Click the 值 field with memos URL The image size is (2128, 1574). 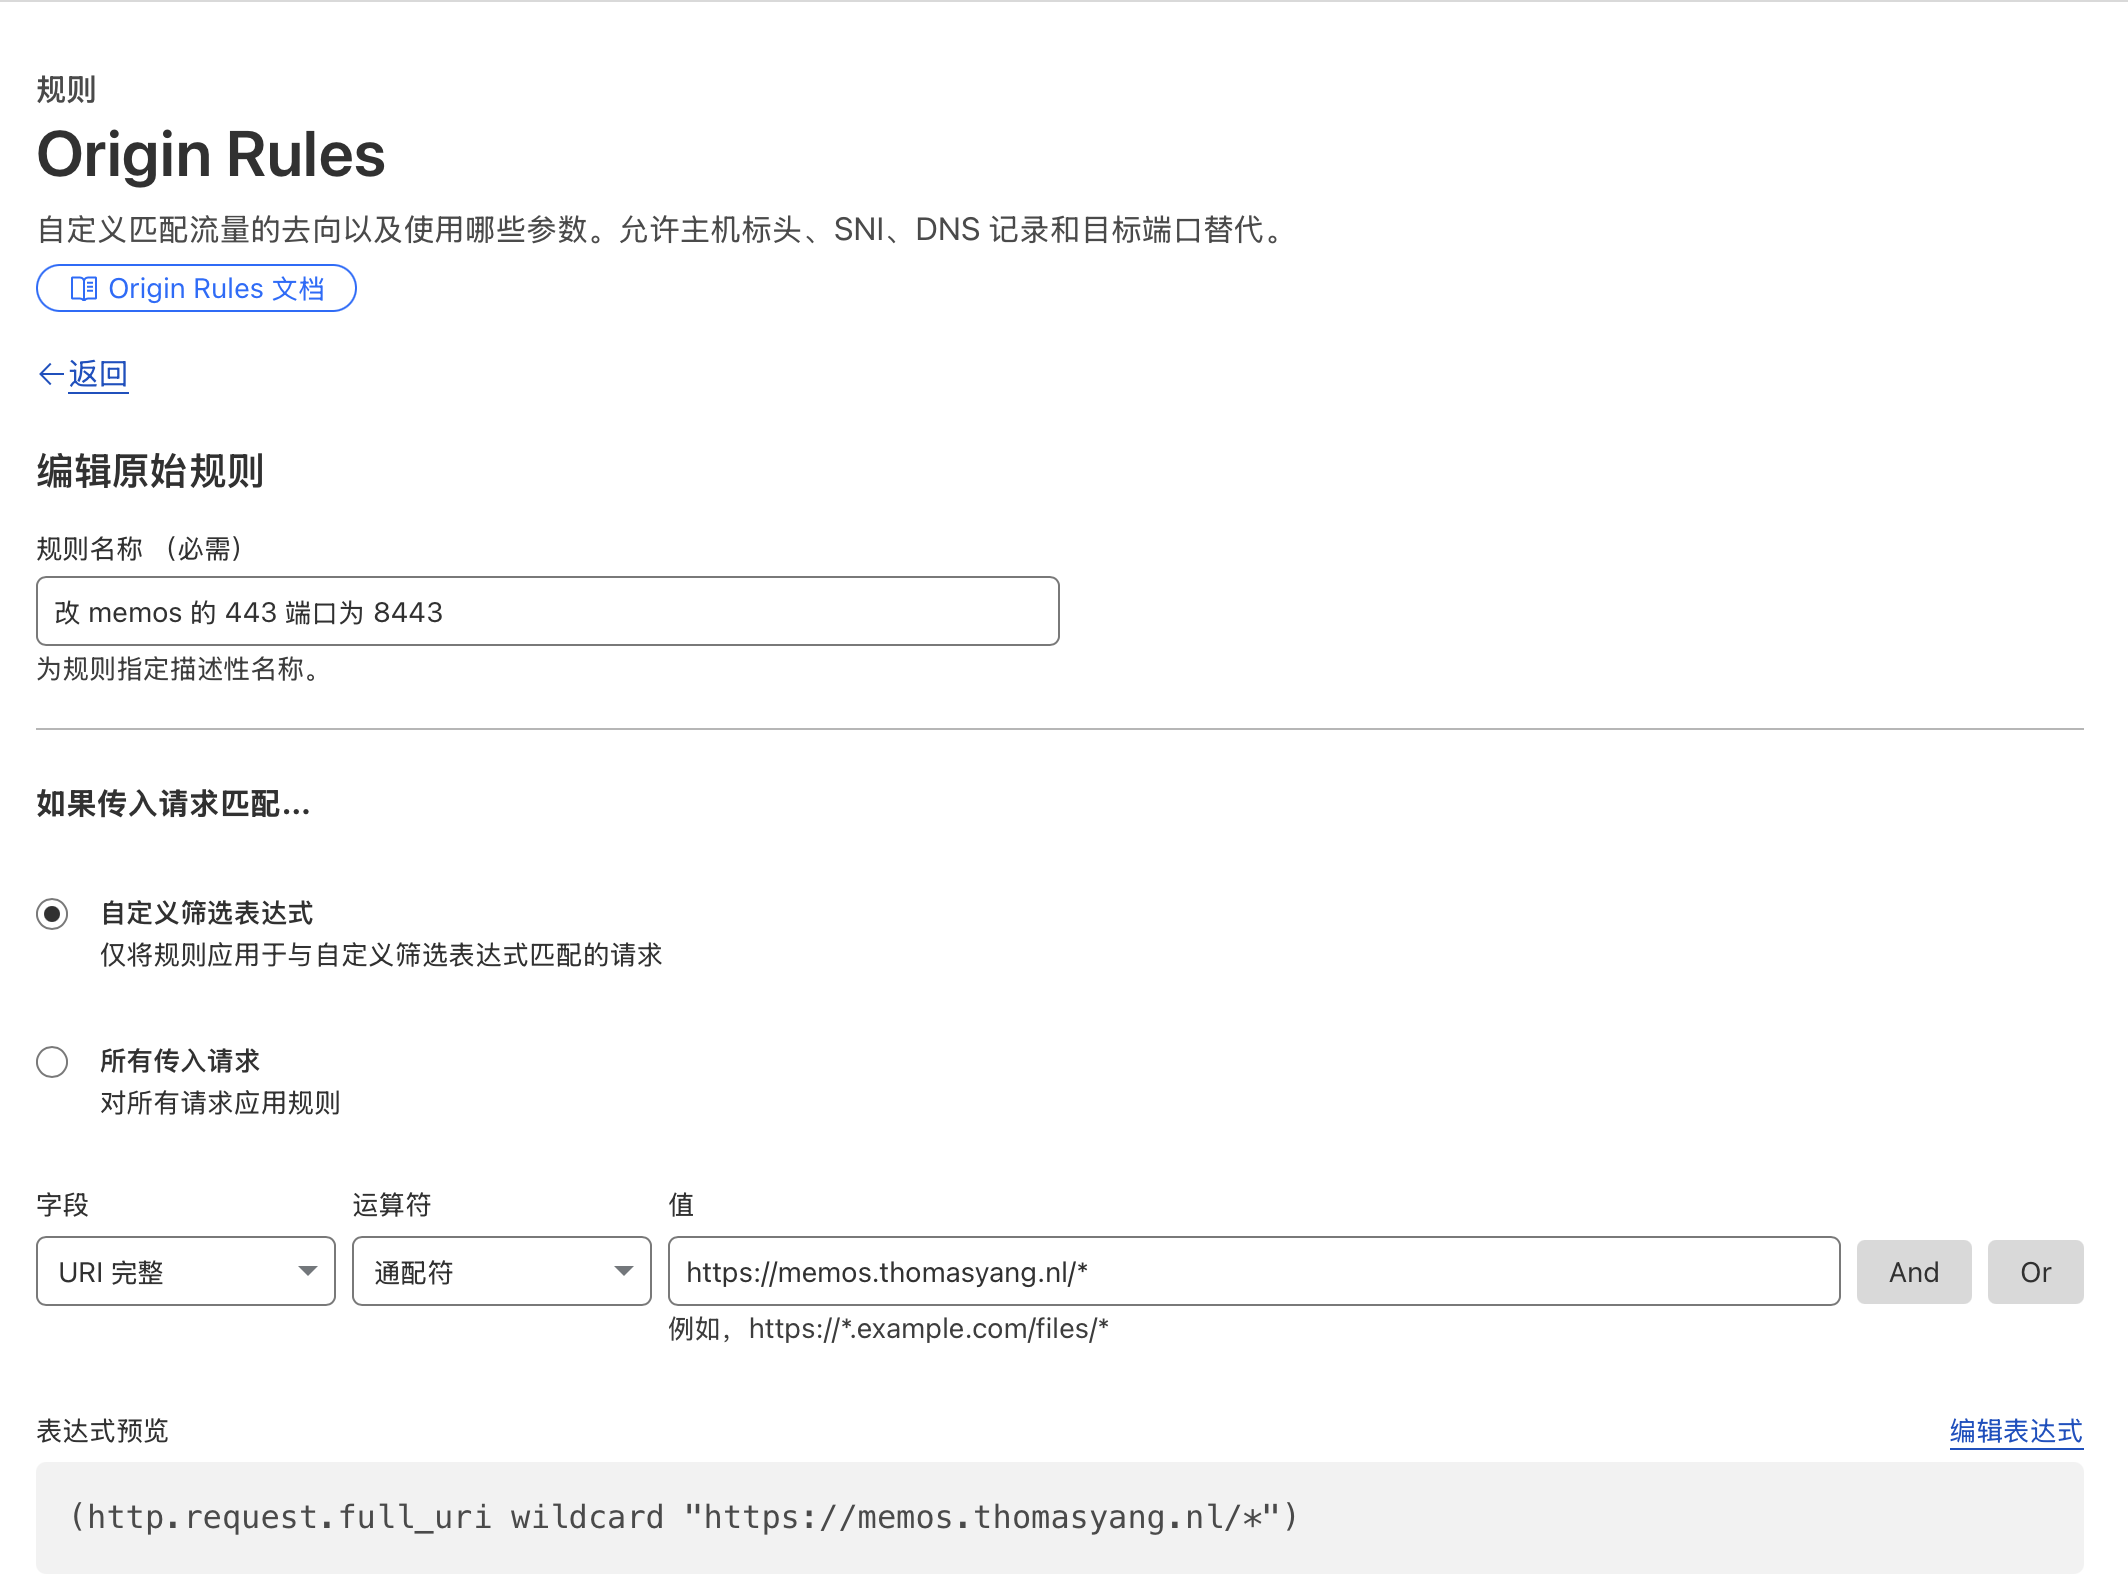point(1253,1272)
